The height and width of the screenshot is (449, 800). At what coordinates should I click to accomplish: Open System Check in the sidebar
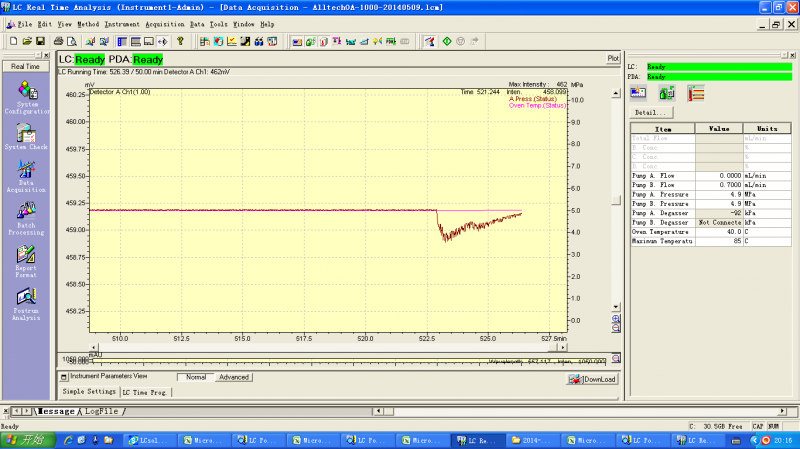[27, 136]
